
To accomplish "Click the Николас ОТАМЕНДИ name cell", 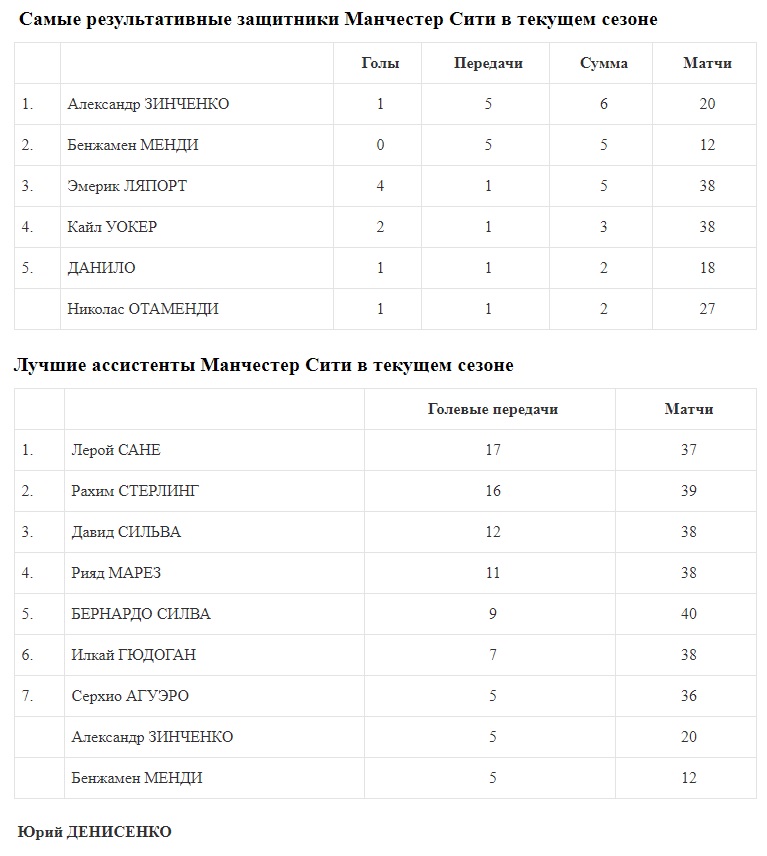I will pyautogui.click(x=143, y=309).
